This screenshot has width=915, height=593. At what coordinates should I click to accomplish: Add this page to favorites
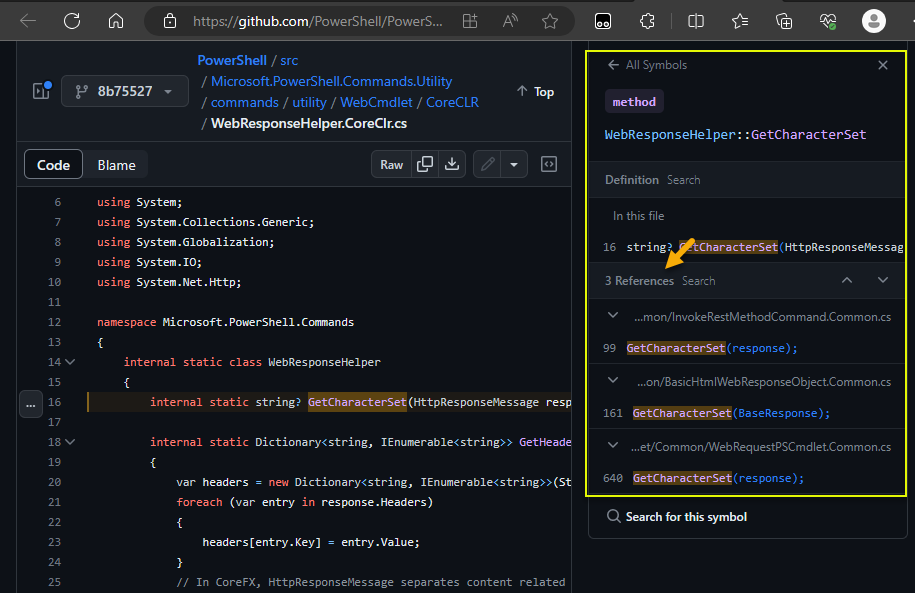549,21
